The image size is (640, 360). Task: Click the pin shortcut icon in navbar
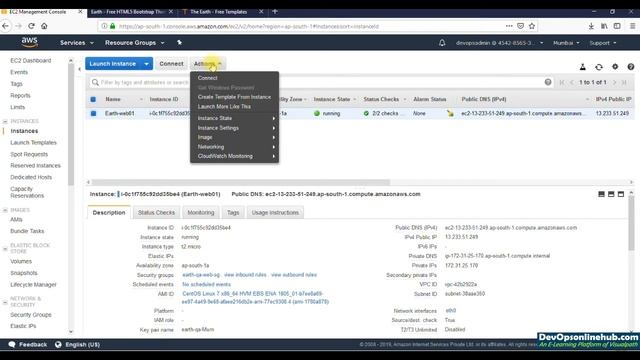tap(179, 42)
